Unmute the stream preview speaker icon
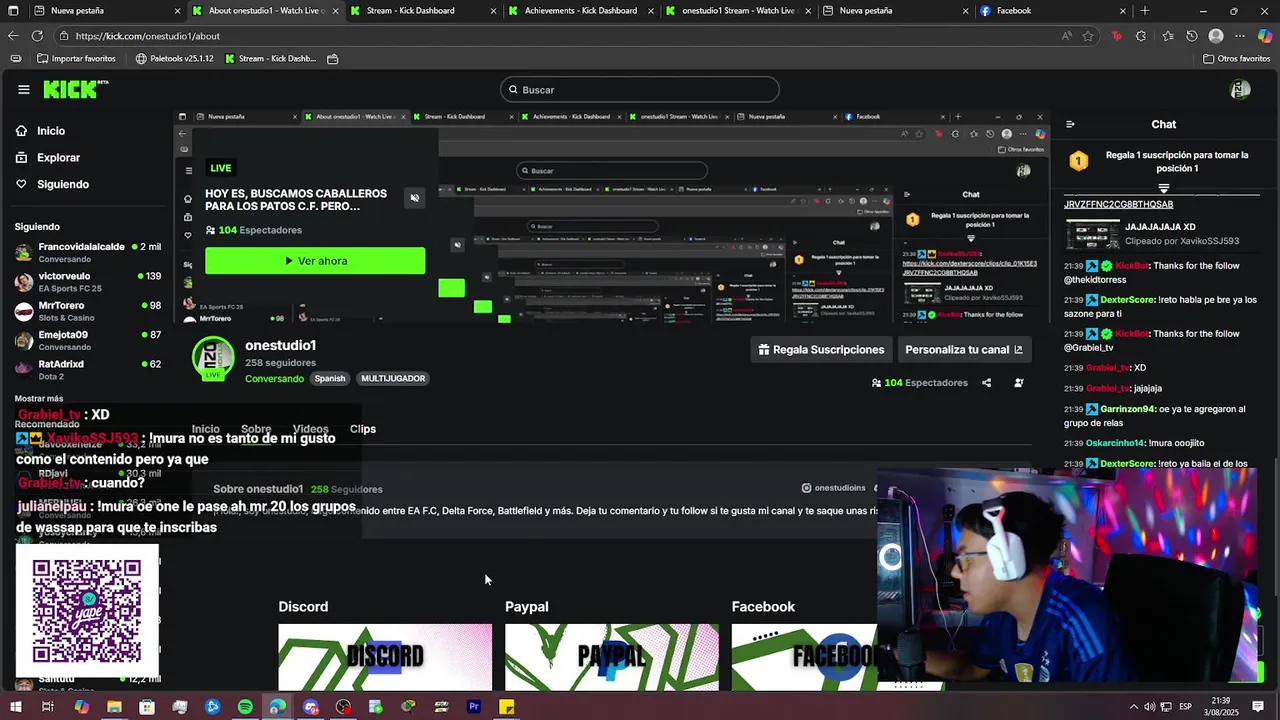Image resolution: width=1280 pixels, height=720 pixels. tap(414, 198)
